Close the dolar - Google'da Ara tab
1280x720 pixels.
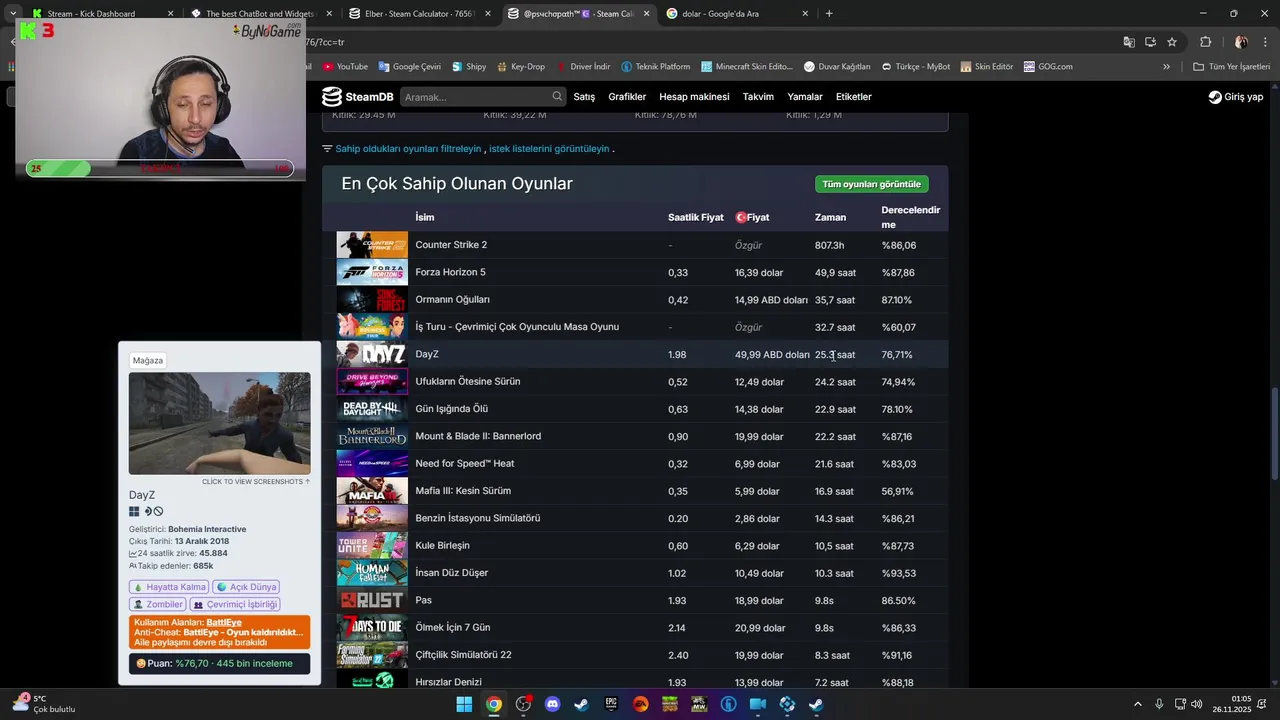[x=805, y=14]
